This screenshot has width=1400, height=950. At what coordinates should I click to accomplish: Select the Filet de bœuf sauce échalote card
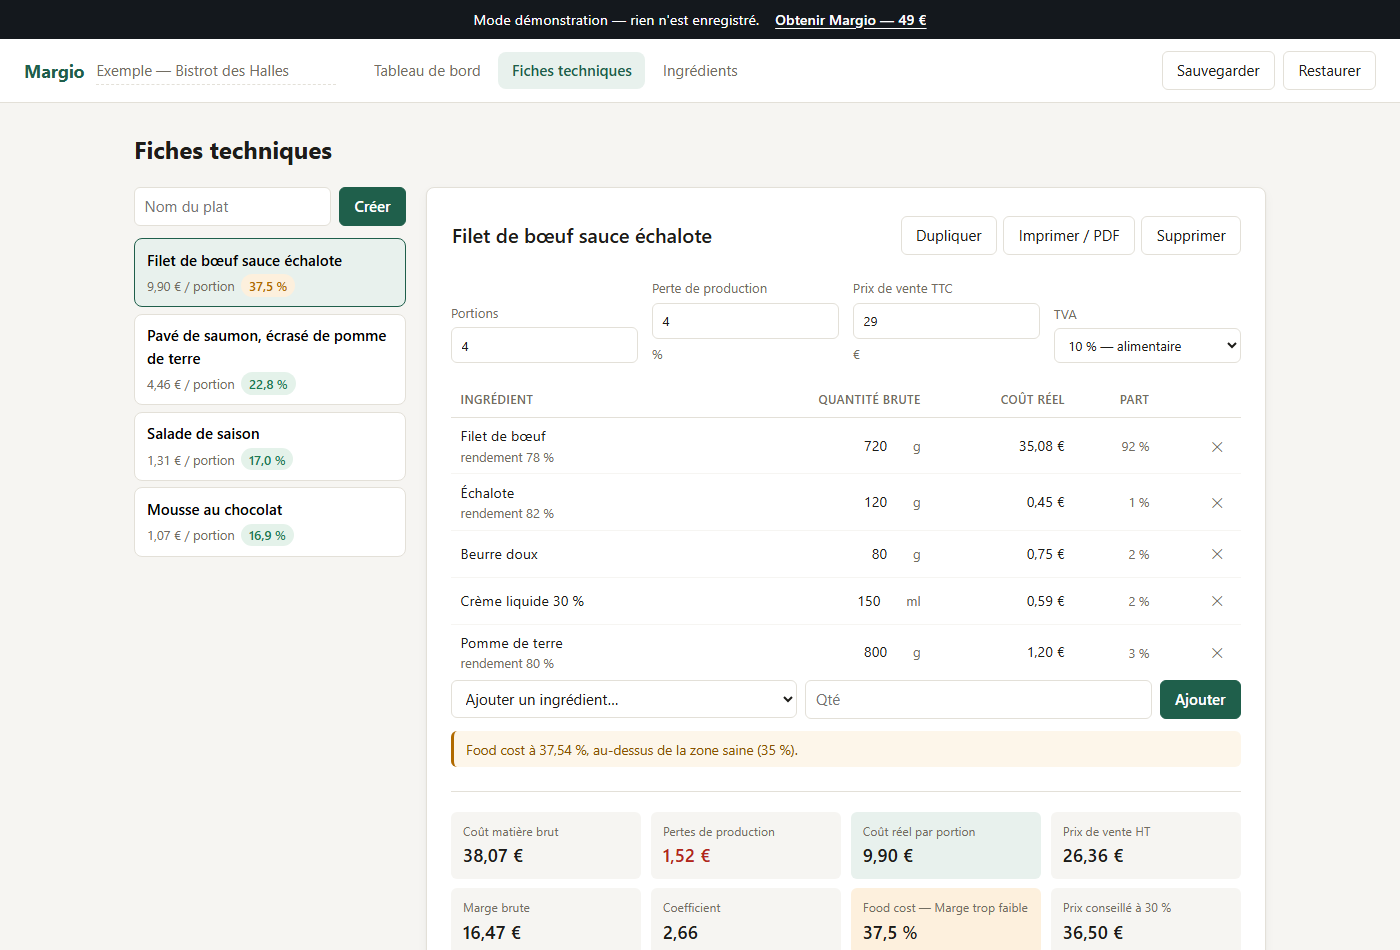tap(270, 272)
